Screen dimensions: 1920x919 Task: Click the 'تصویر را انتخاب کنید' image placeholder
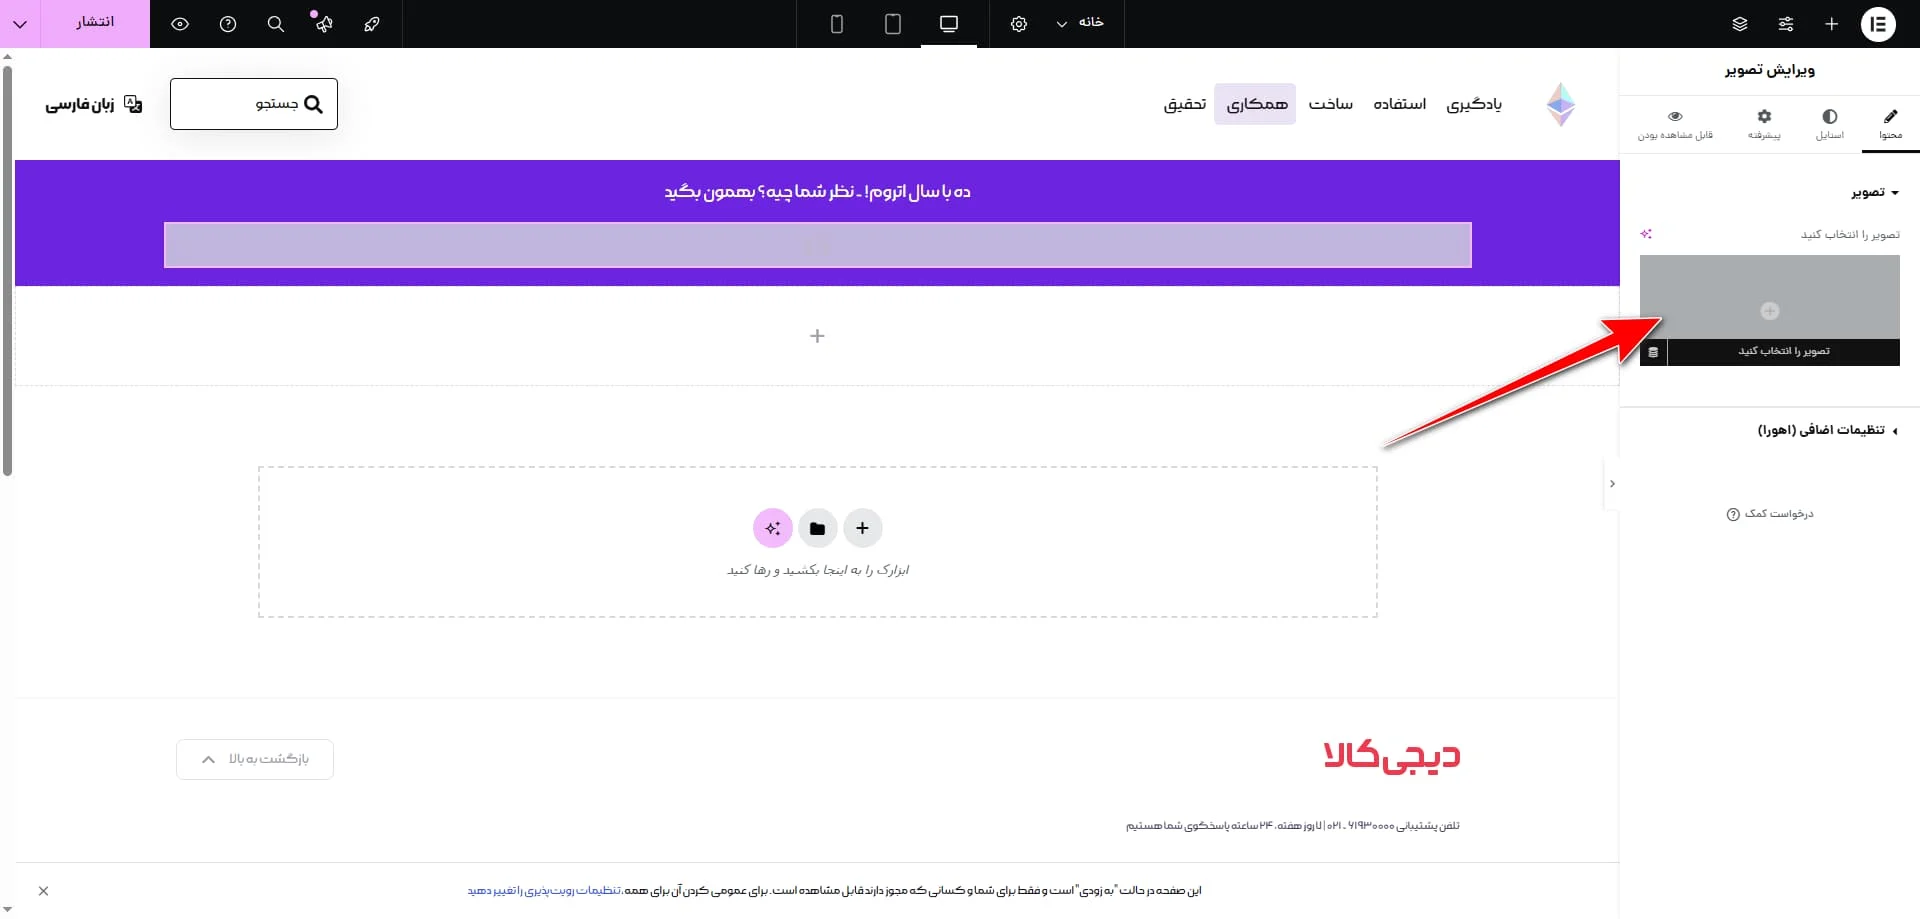[1769, 310]
